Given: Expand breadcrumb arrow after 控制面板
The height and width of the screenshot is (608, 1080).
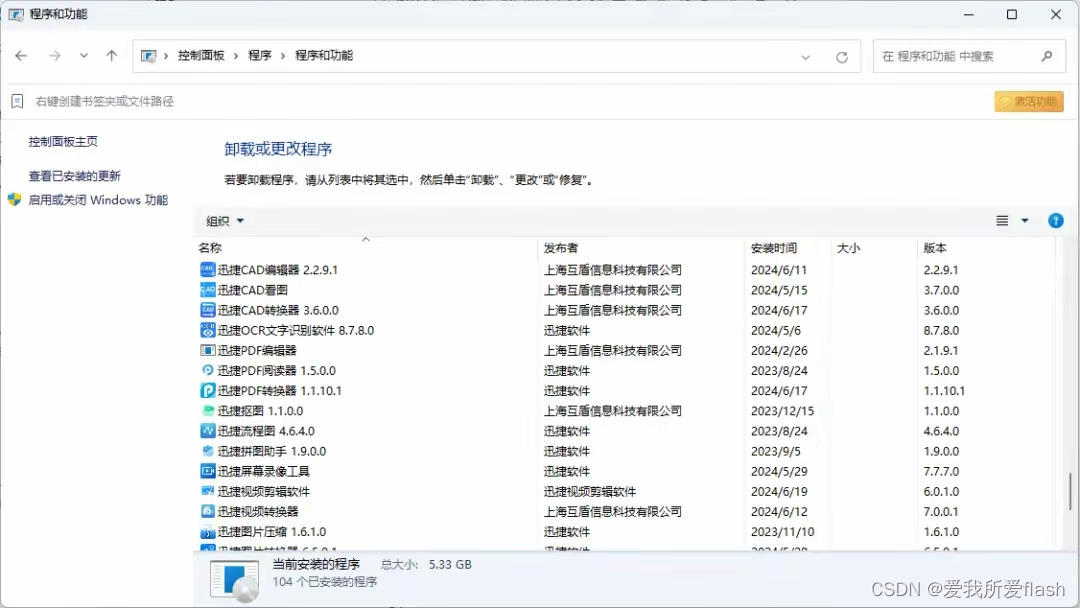Looking at the screenshot, I should (236, 56).
